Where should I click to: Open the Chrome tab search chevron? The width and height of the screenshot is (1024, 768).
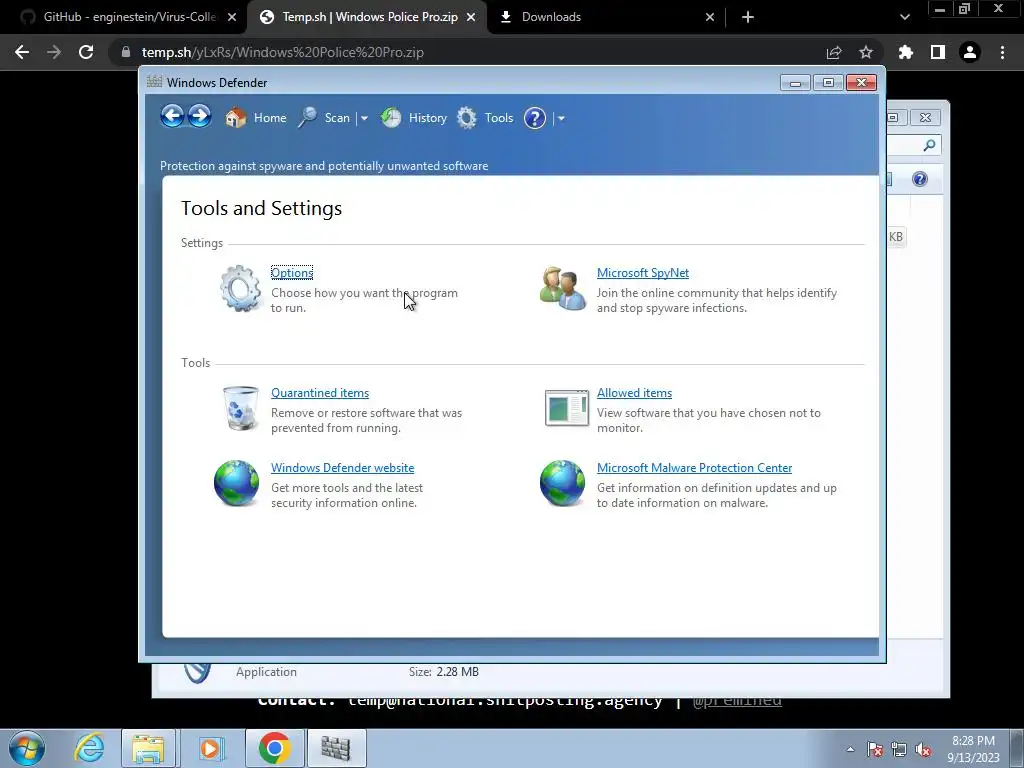(904, 17)
